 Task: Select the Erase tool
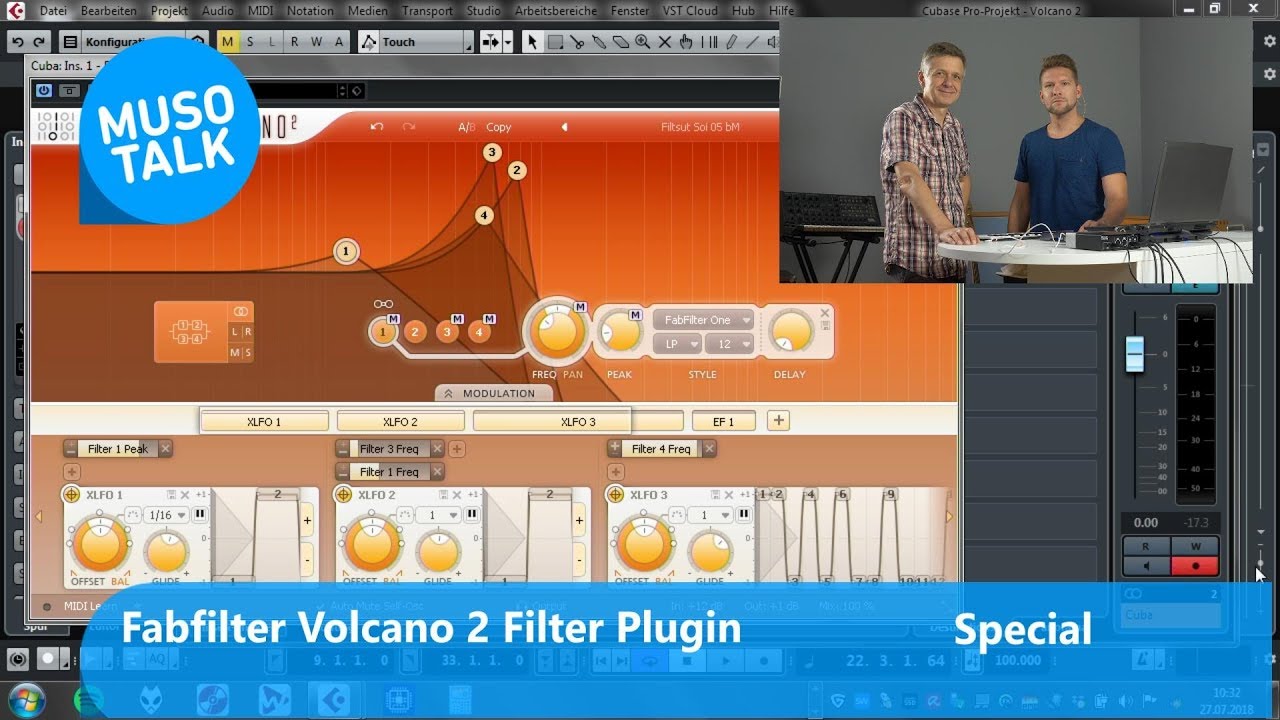(x=621, y=42)
